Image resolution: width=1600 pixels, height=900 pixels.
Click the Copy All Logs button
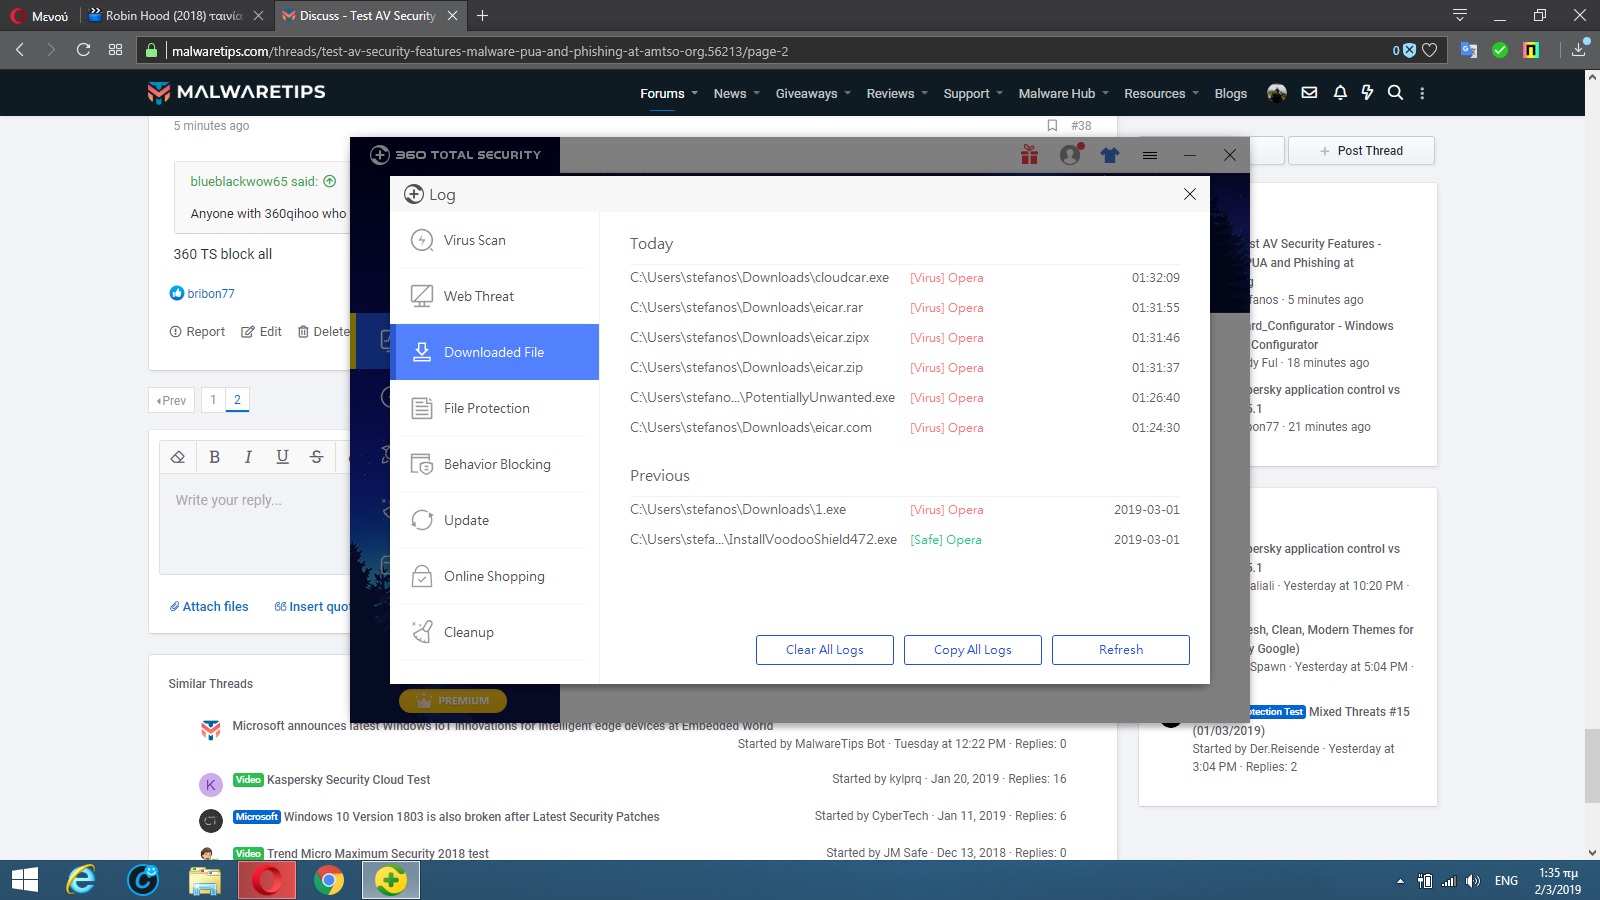click(x=973, y=650)
